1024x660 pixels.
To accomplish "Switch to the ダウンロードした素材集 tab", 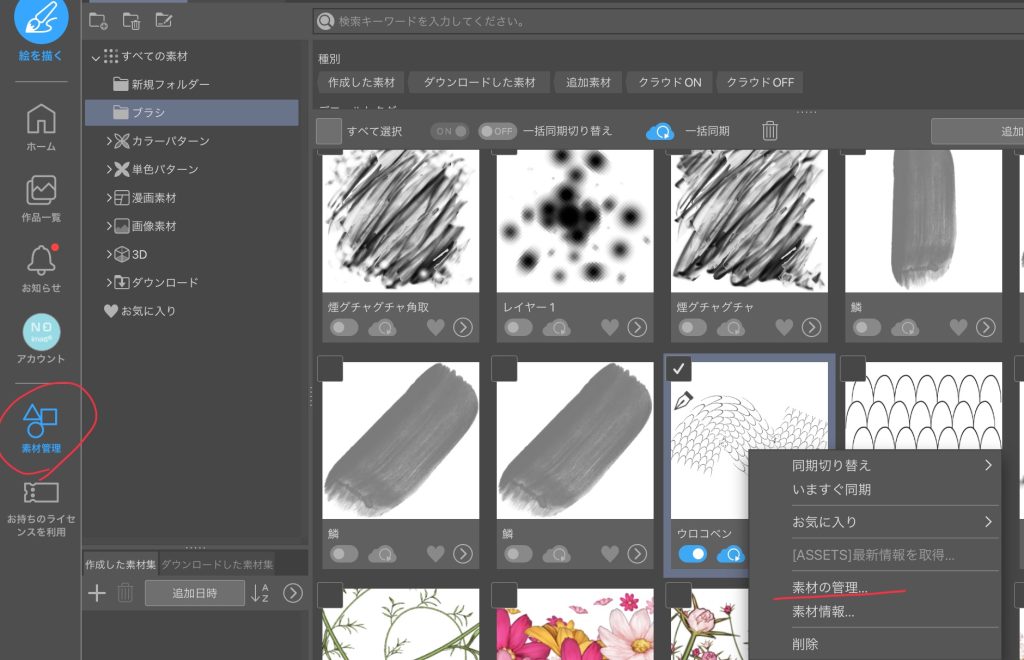I will [217, 564].
